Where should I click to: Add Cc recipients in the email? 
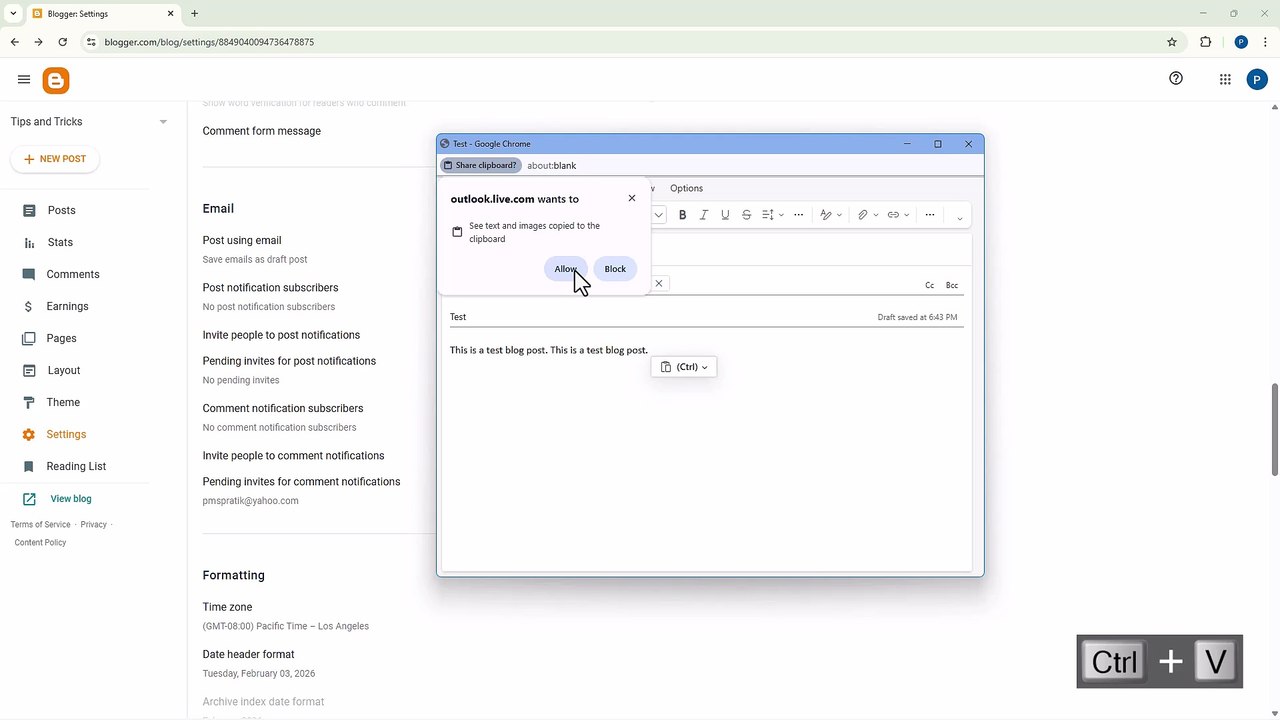[x=929, y=285]
